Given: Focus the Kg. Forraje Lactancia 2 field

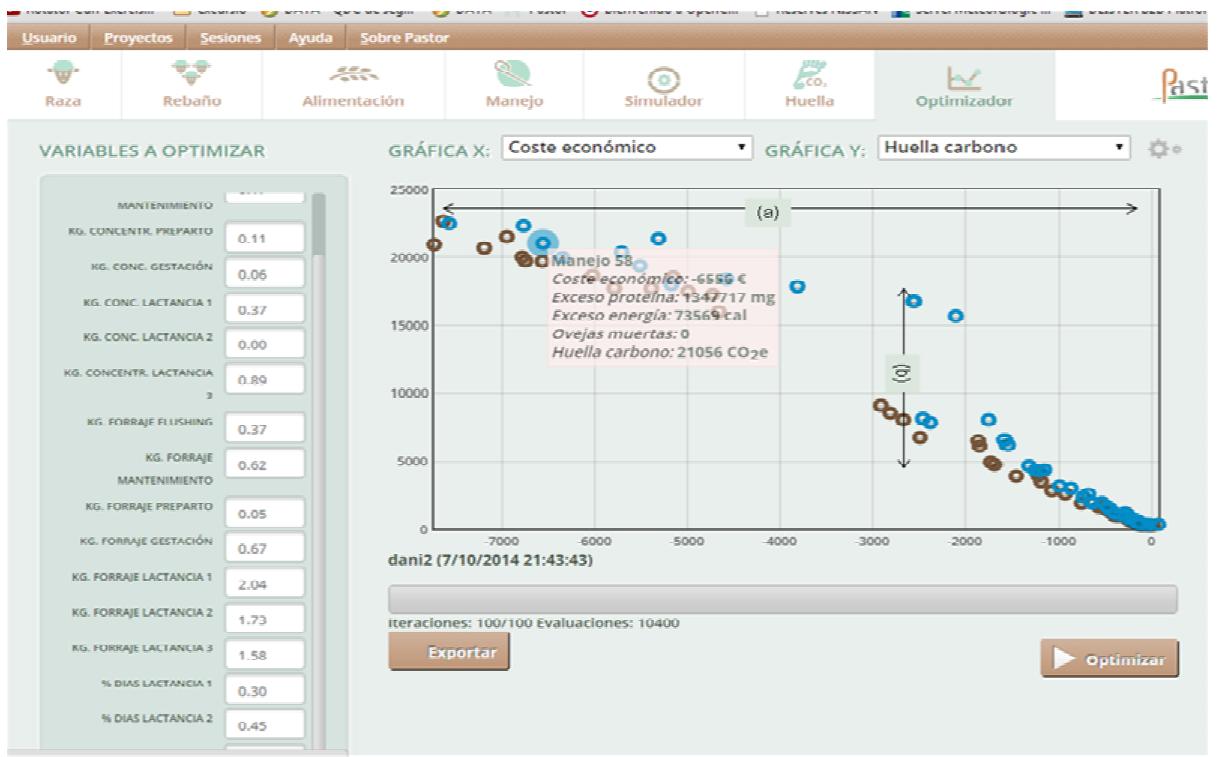Looking at the screenshot, I should [x=264, y=620].
